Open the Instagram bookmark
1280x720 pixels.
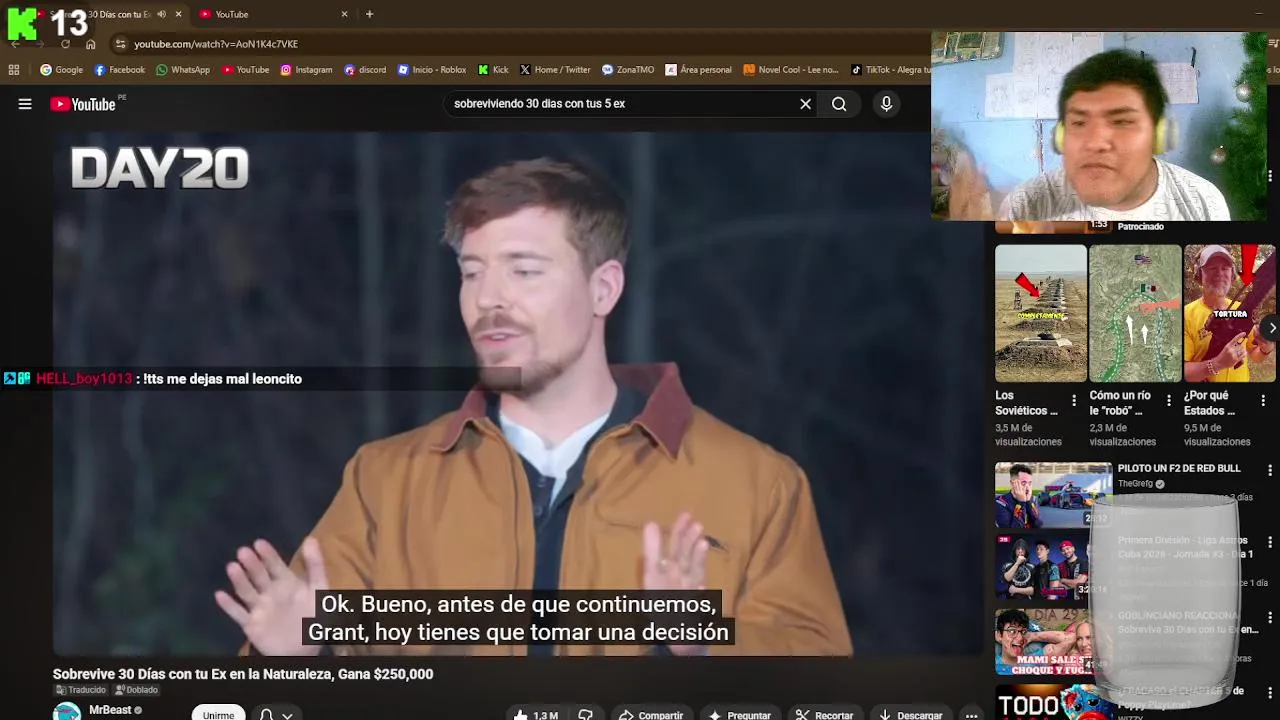click(x=306, y=70)
